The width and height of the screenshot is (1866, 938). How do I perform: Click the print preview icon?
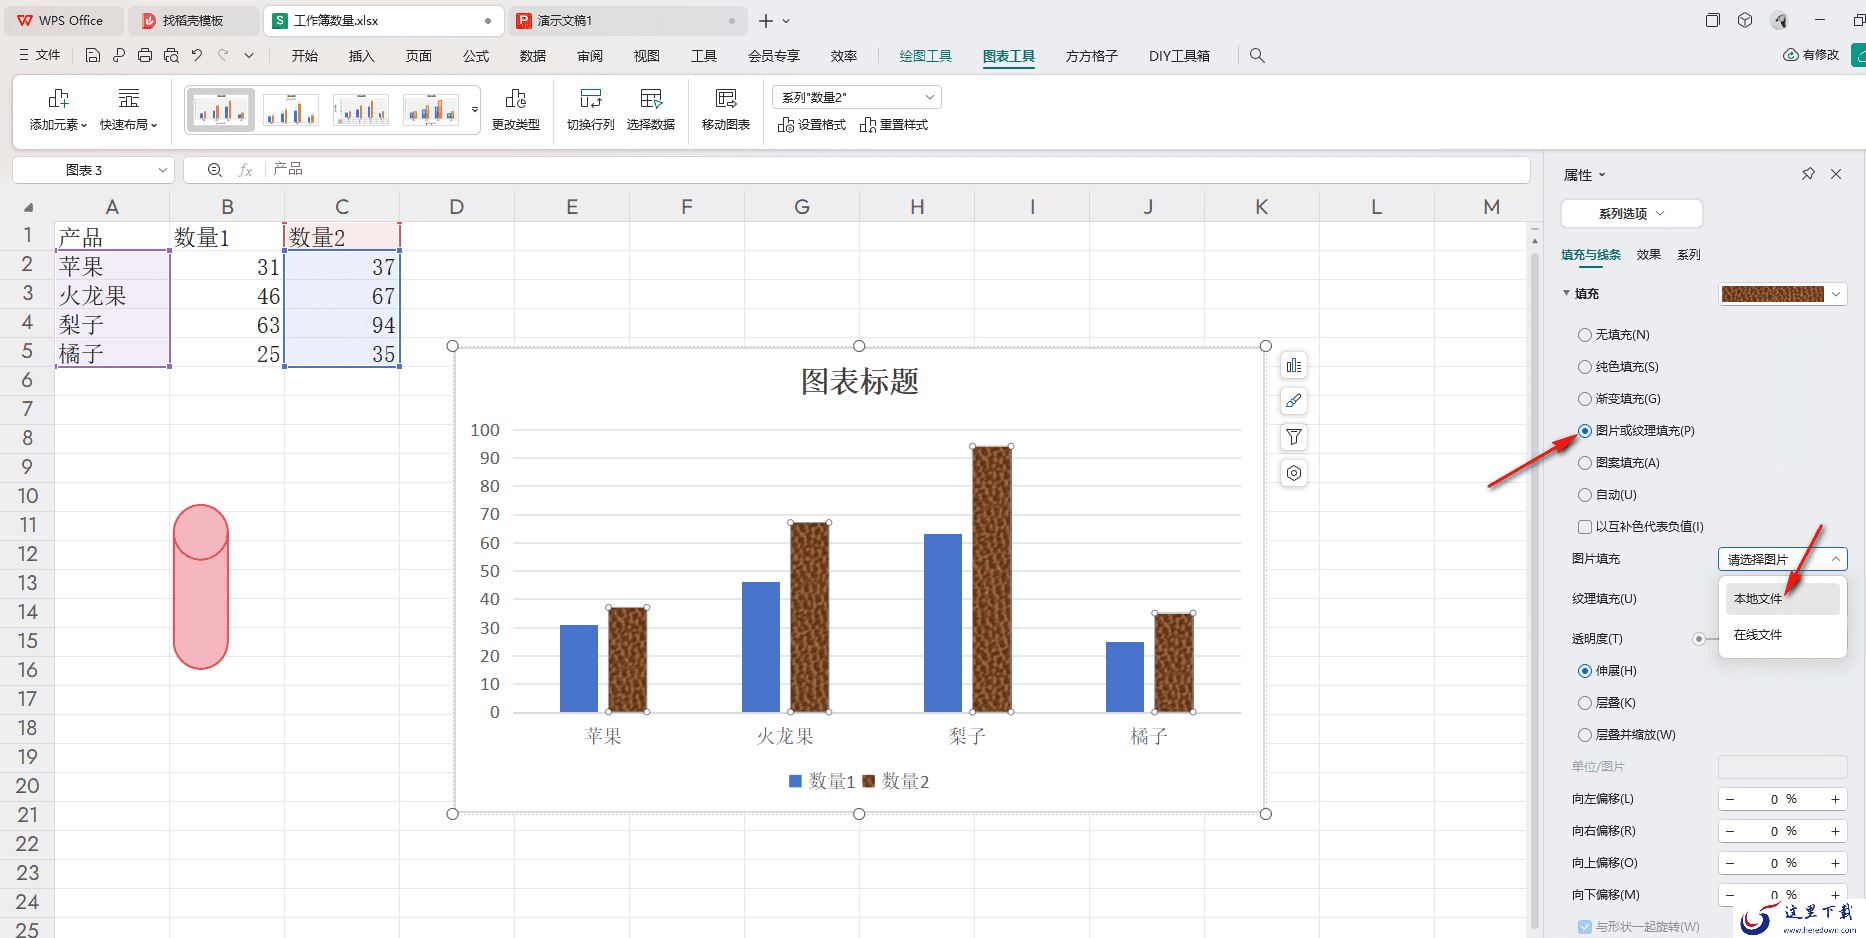pos(171,56)
